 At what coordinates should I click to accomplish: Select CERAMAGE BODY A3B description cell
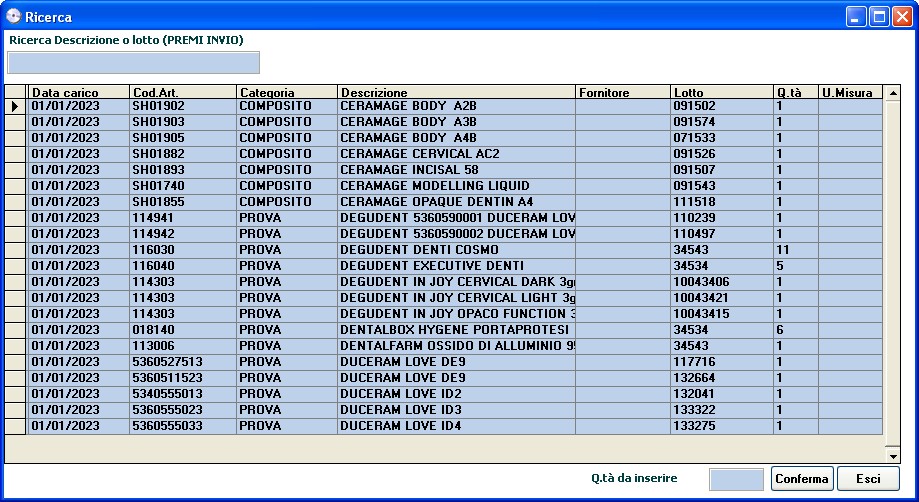pyautogui.click(x=457, y=122)
